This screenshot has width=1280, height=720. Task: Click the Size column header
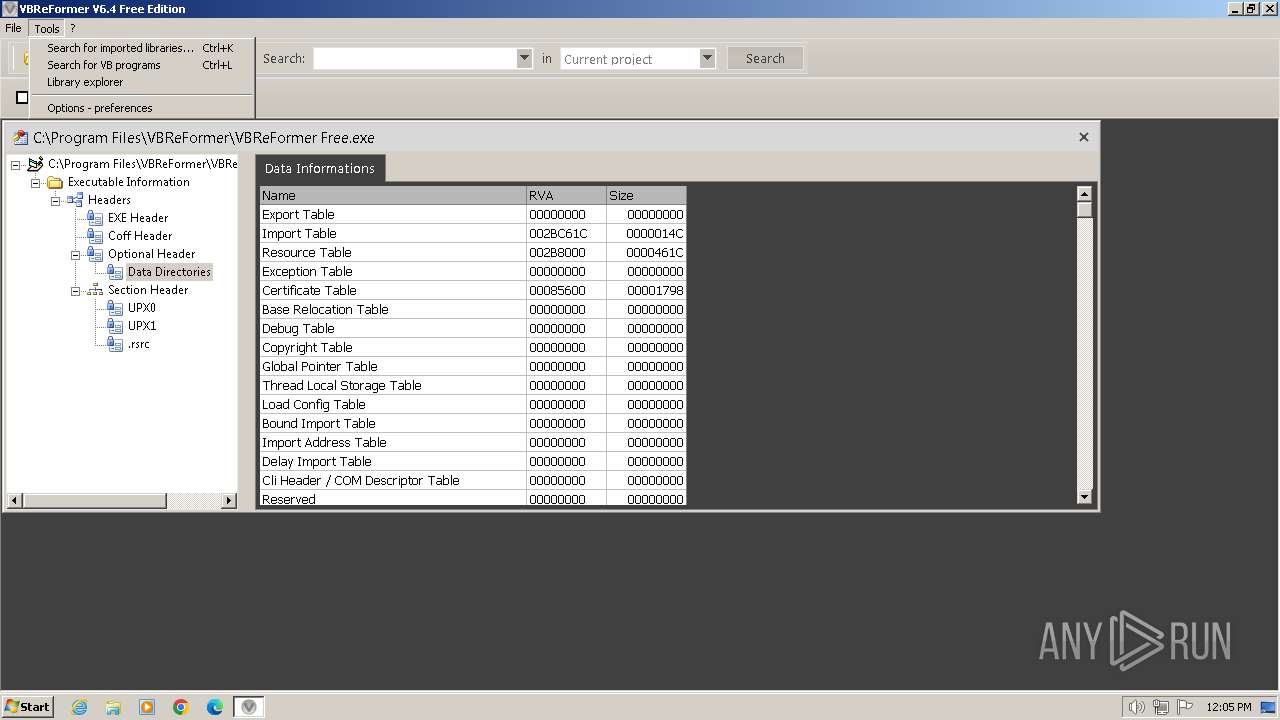pos(646,195)
